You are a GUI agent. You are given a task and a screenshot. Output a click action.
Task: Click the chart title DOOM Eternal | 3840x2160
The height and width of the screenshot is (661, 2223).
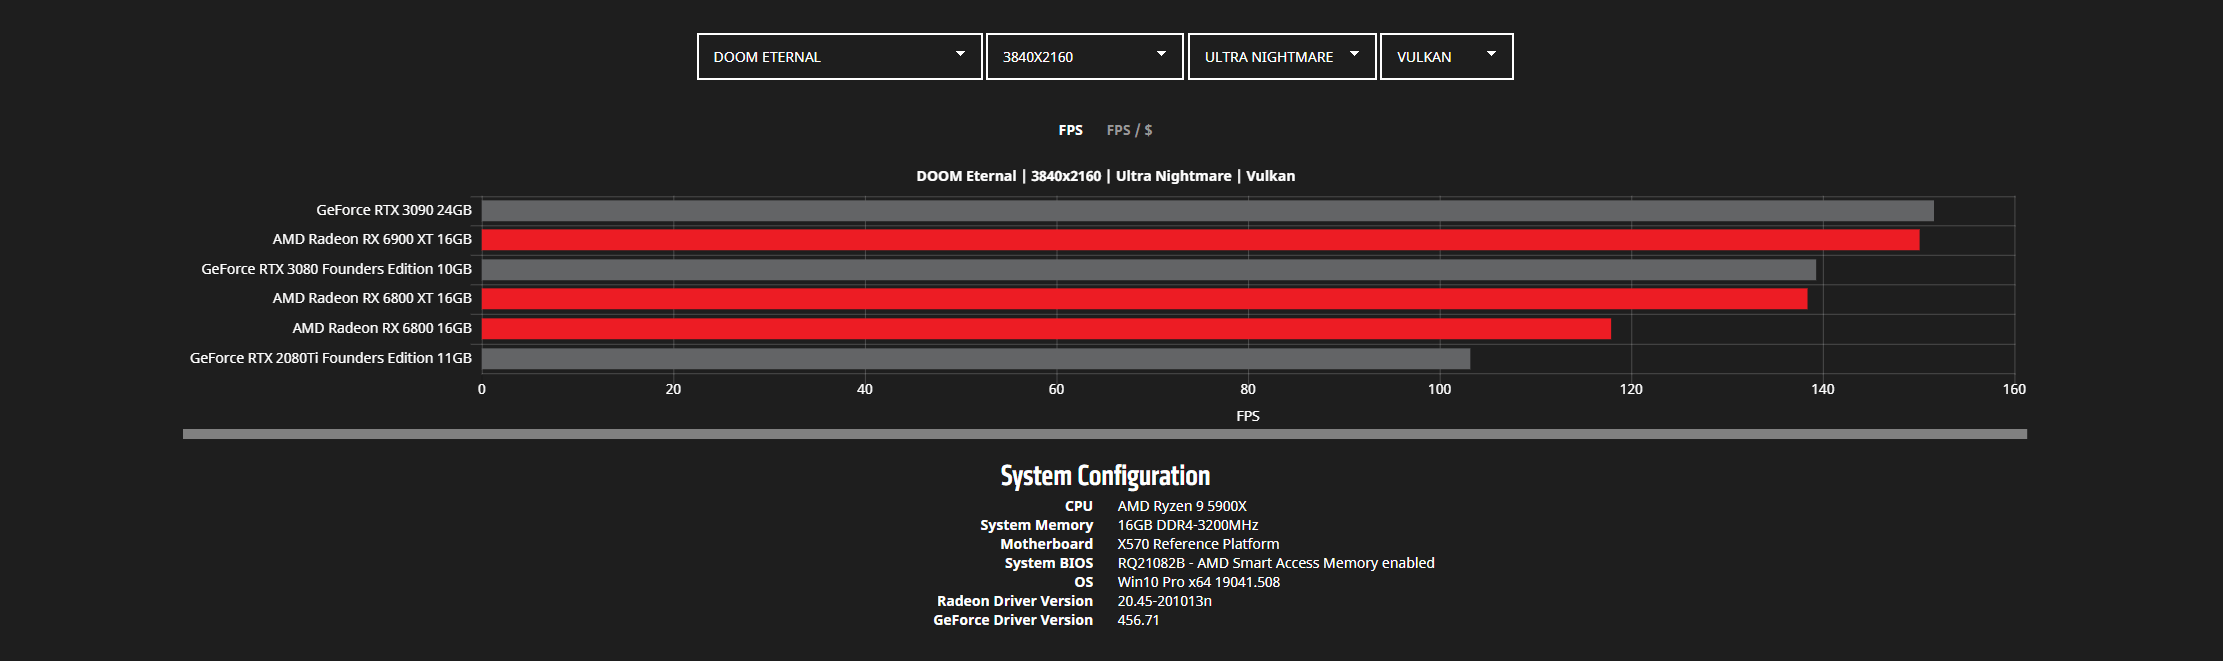coord(1105,176)
